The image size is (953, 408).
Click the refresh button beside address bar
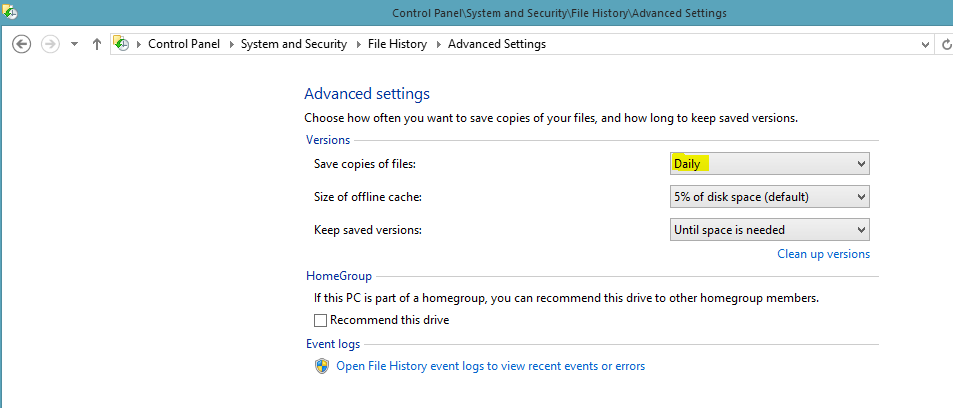tap(946, 44)
